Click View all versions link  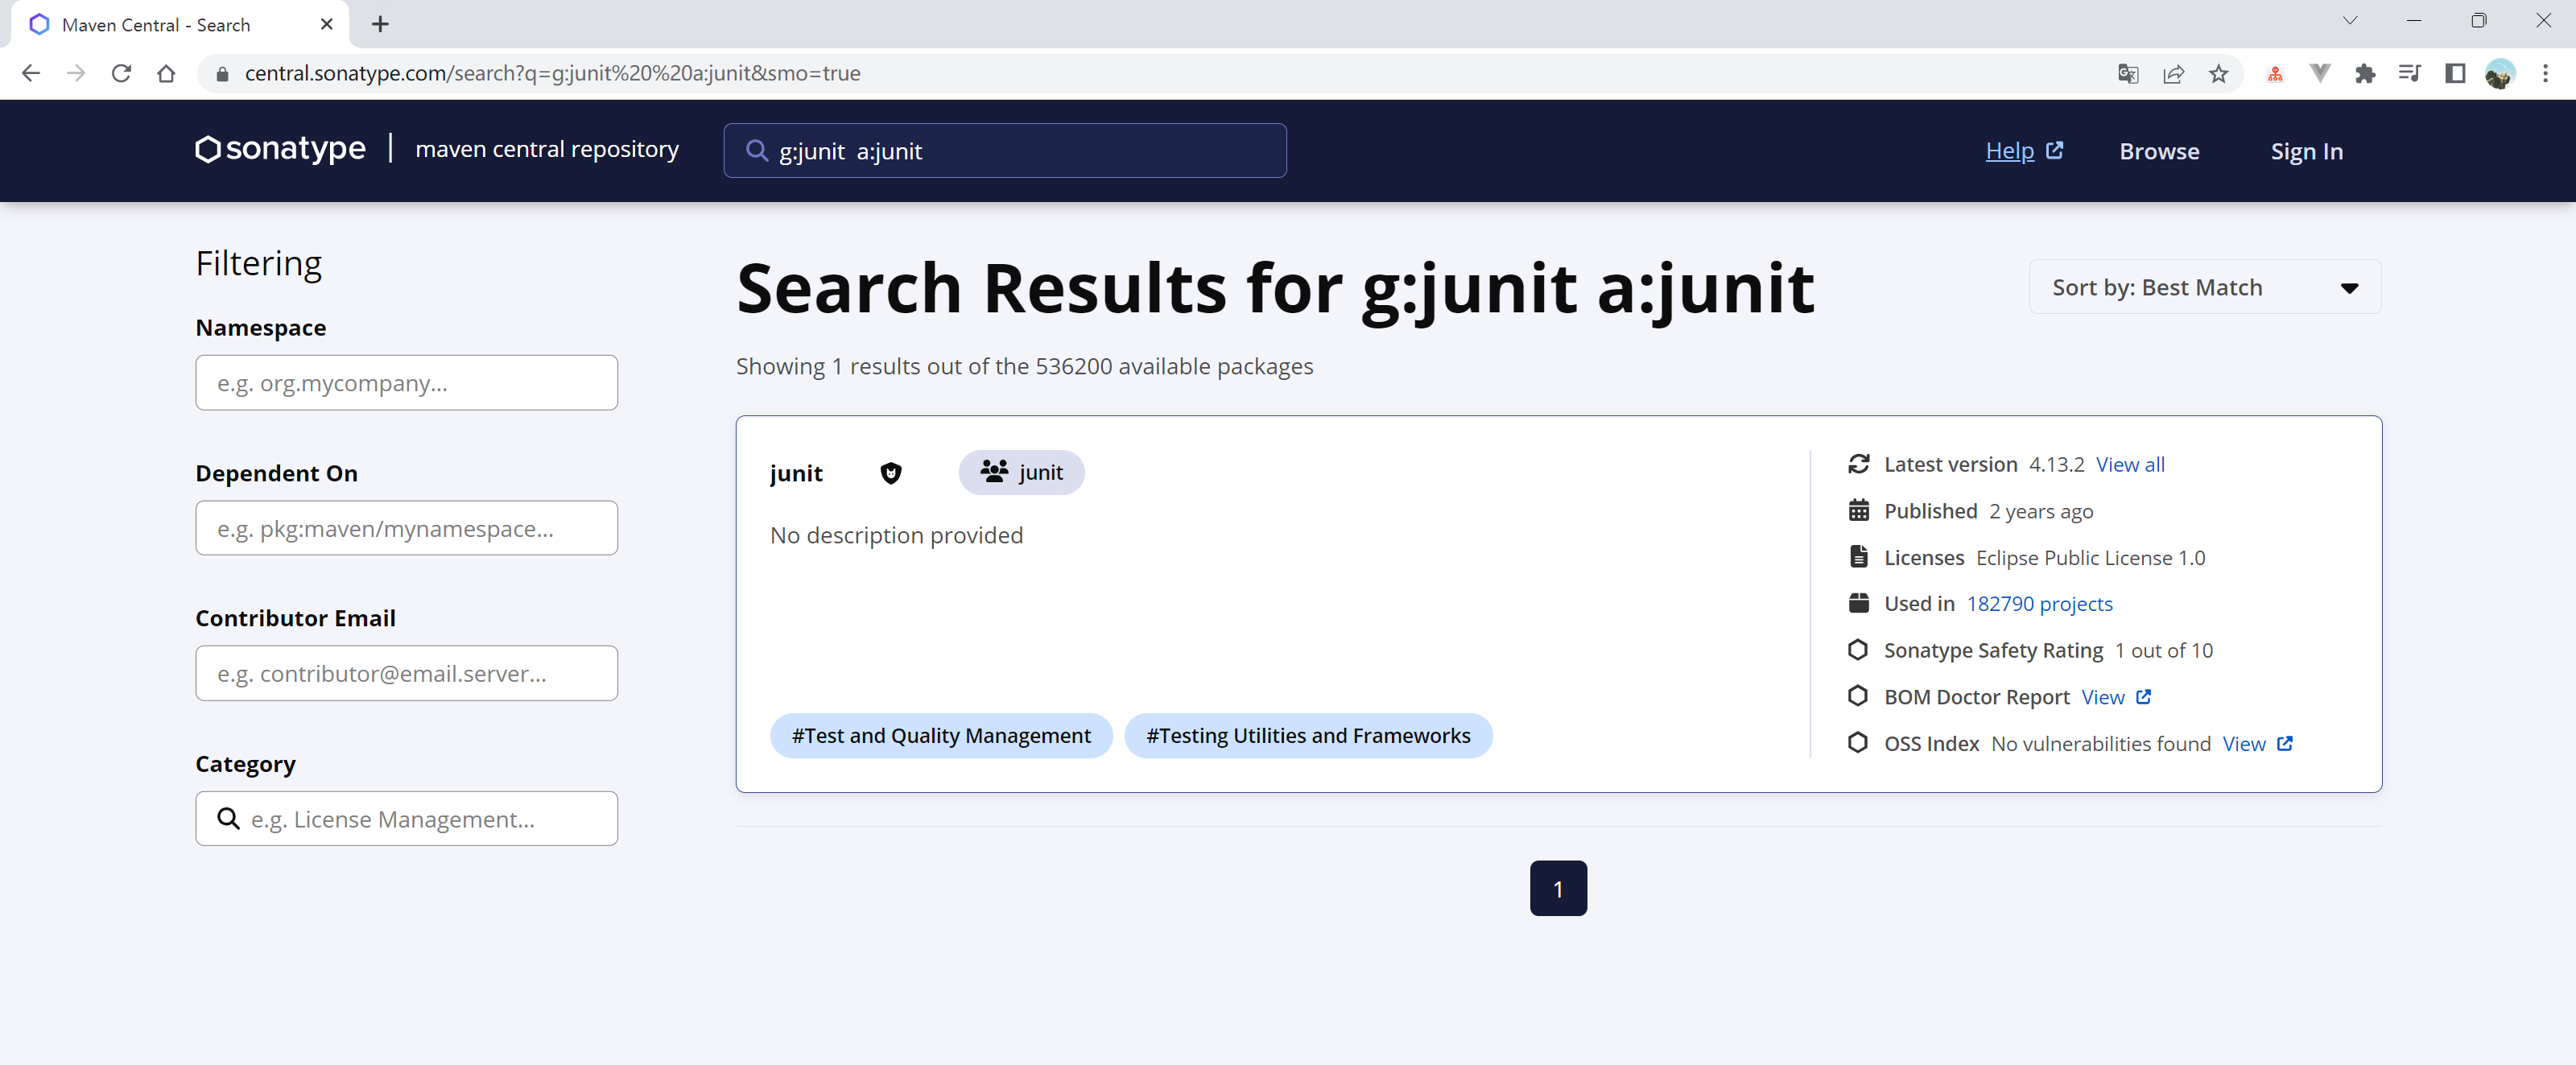[2129, 464]
